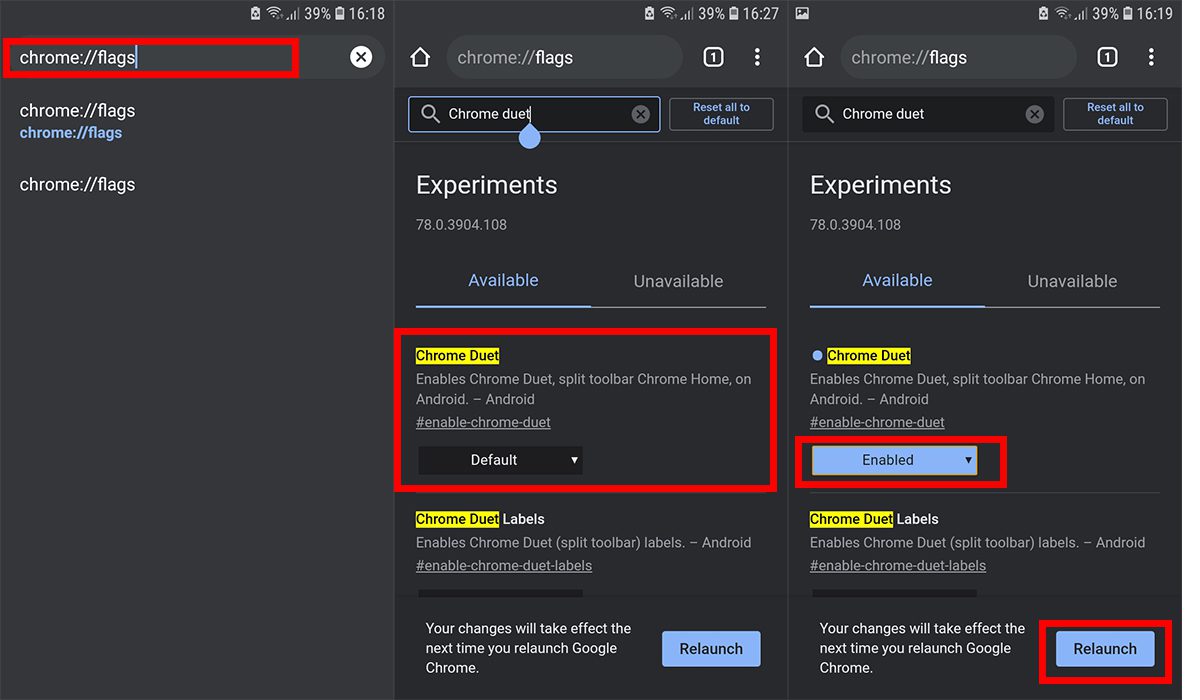Tap the search magnifier icon in the right screen
The height and width of the screenshot is (700, 1200).
824,114
